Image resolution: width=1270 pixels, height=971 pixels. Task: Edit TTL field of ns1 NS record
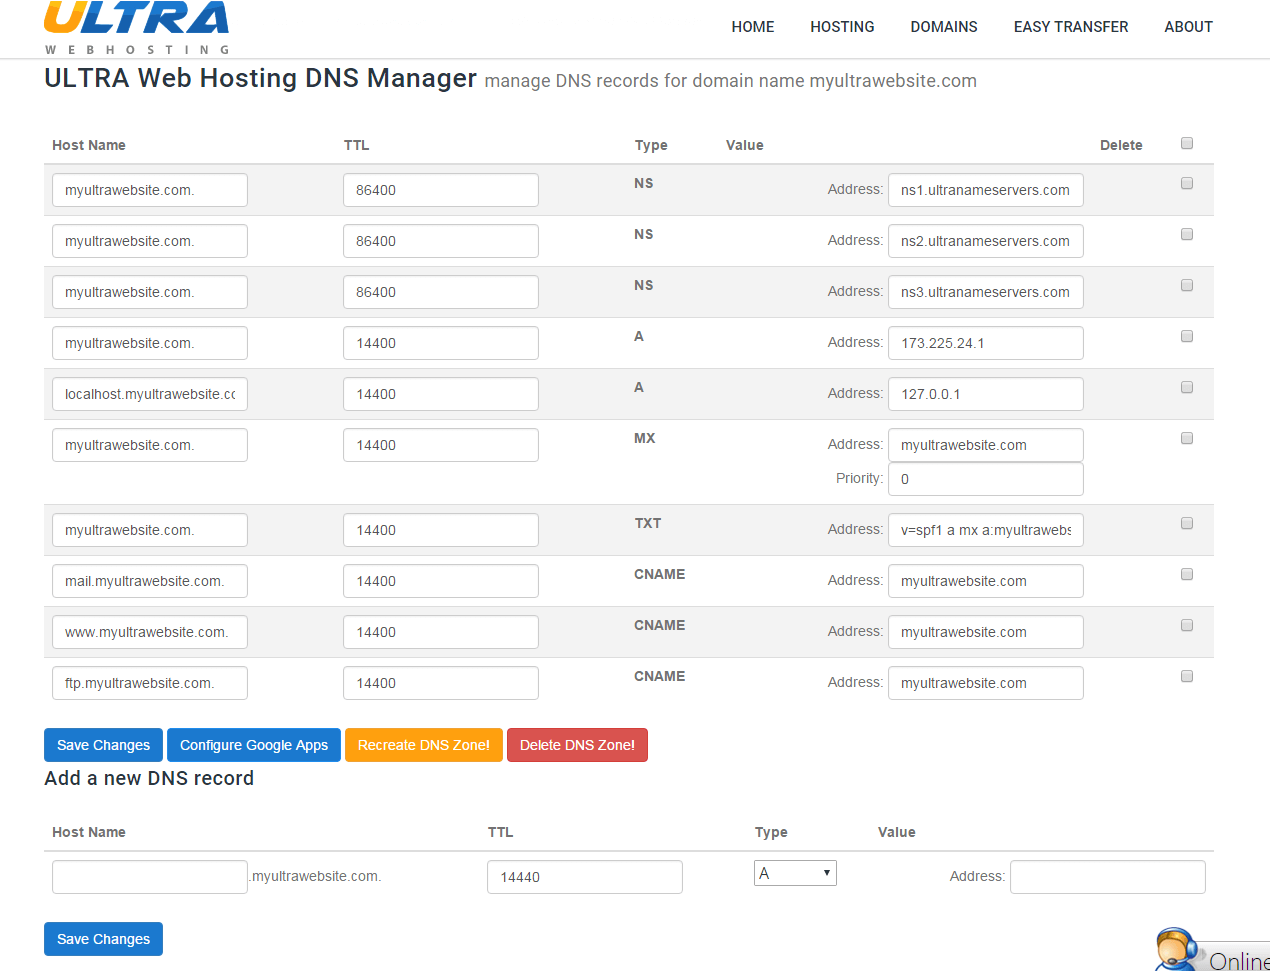[x=441, y=190]
